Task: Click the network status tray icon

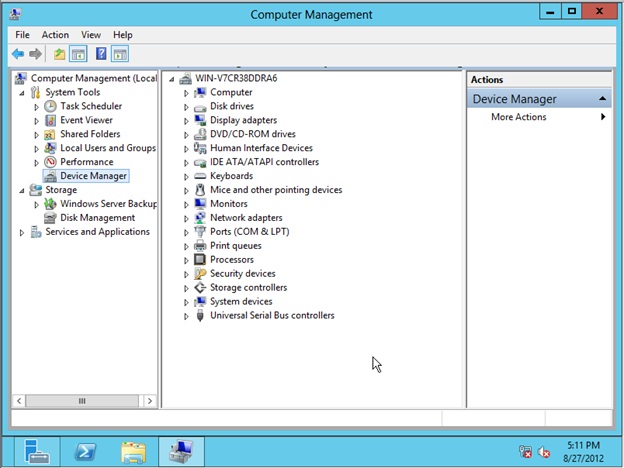Action: tap(525, 452)
